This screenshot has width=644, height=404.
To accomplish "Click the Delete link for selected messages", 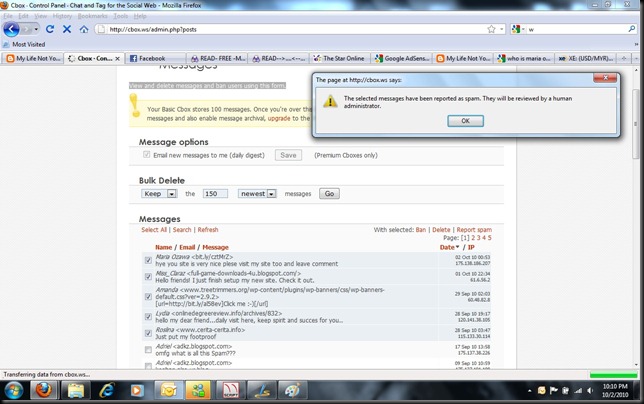I will click(x=441, y=230).
